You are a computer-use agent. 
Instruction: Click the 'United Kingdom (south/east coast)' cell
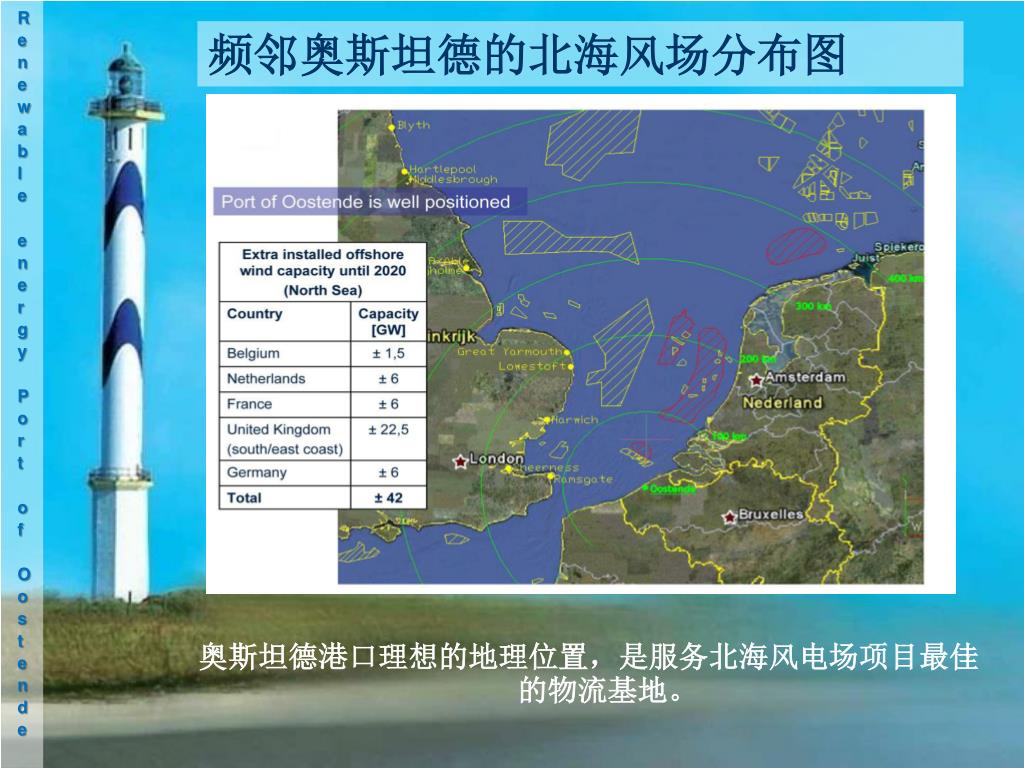285,439
